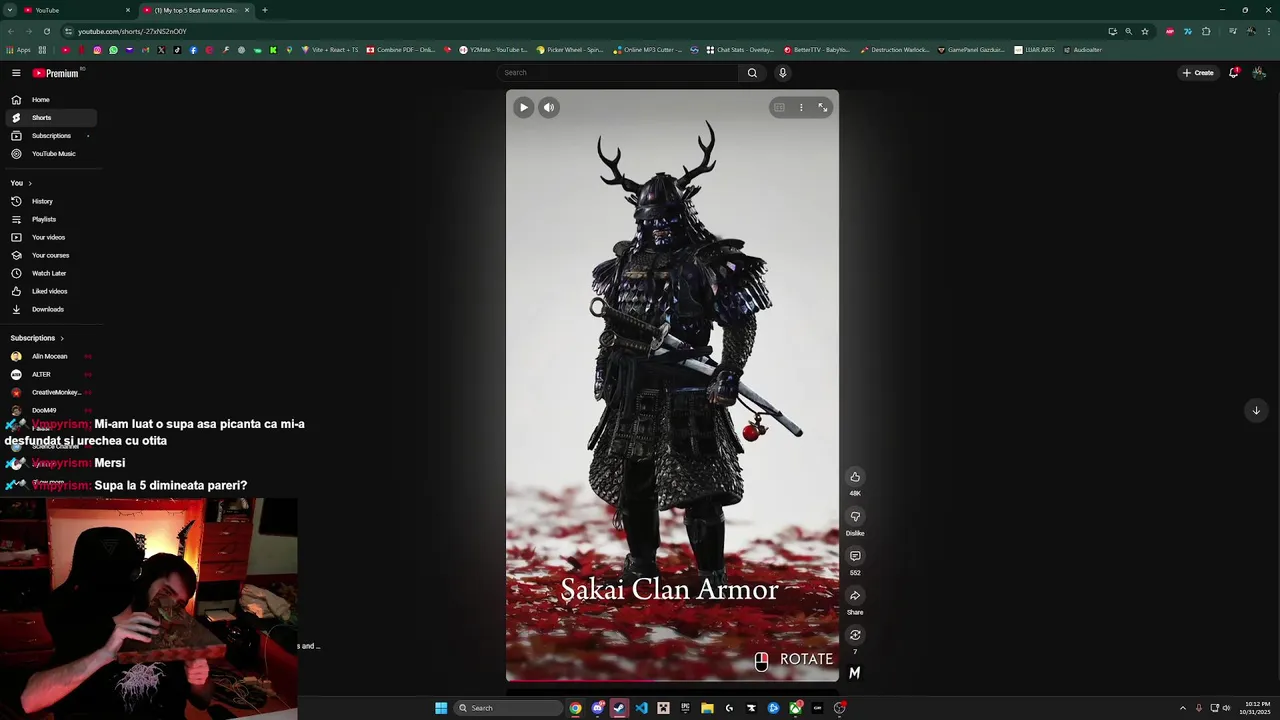Screen dimensions: 1280x720
Task: Open Playlists in the sidebar
Action: 50,219
